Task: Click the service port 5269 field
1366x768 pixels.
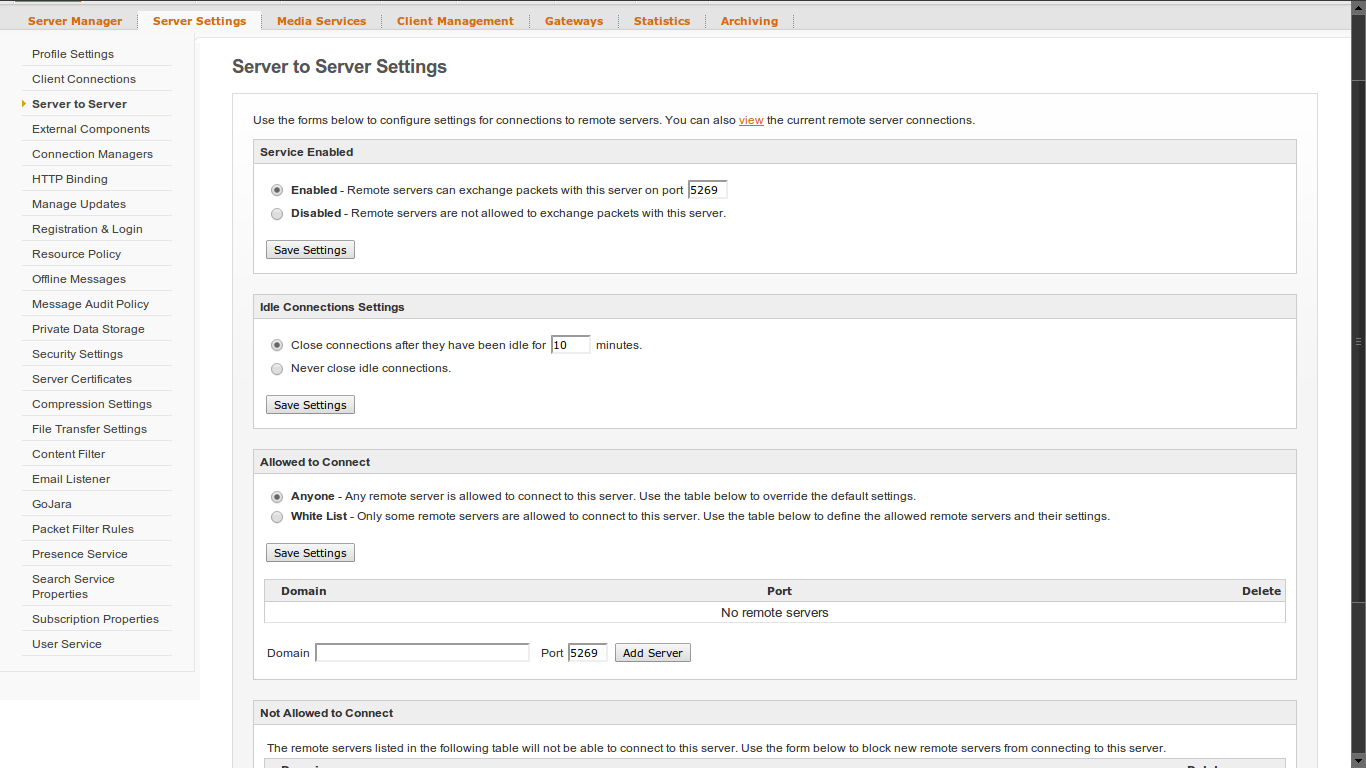Action: pos(708,190)
